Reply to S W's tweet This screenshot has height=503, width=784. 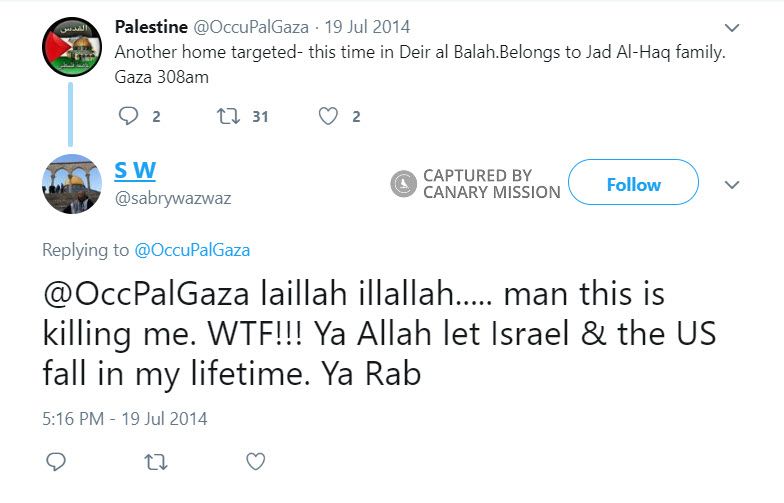tap(56, 461)
